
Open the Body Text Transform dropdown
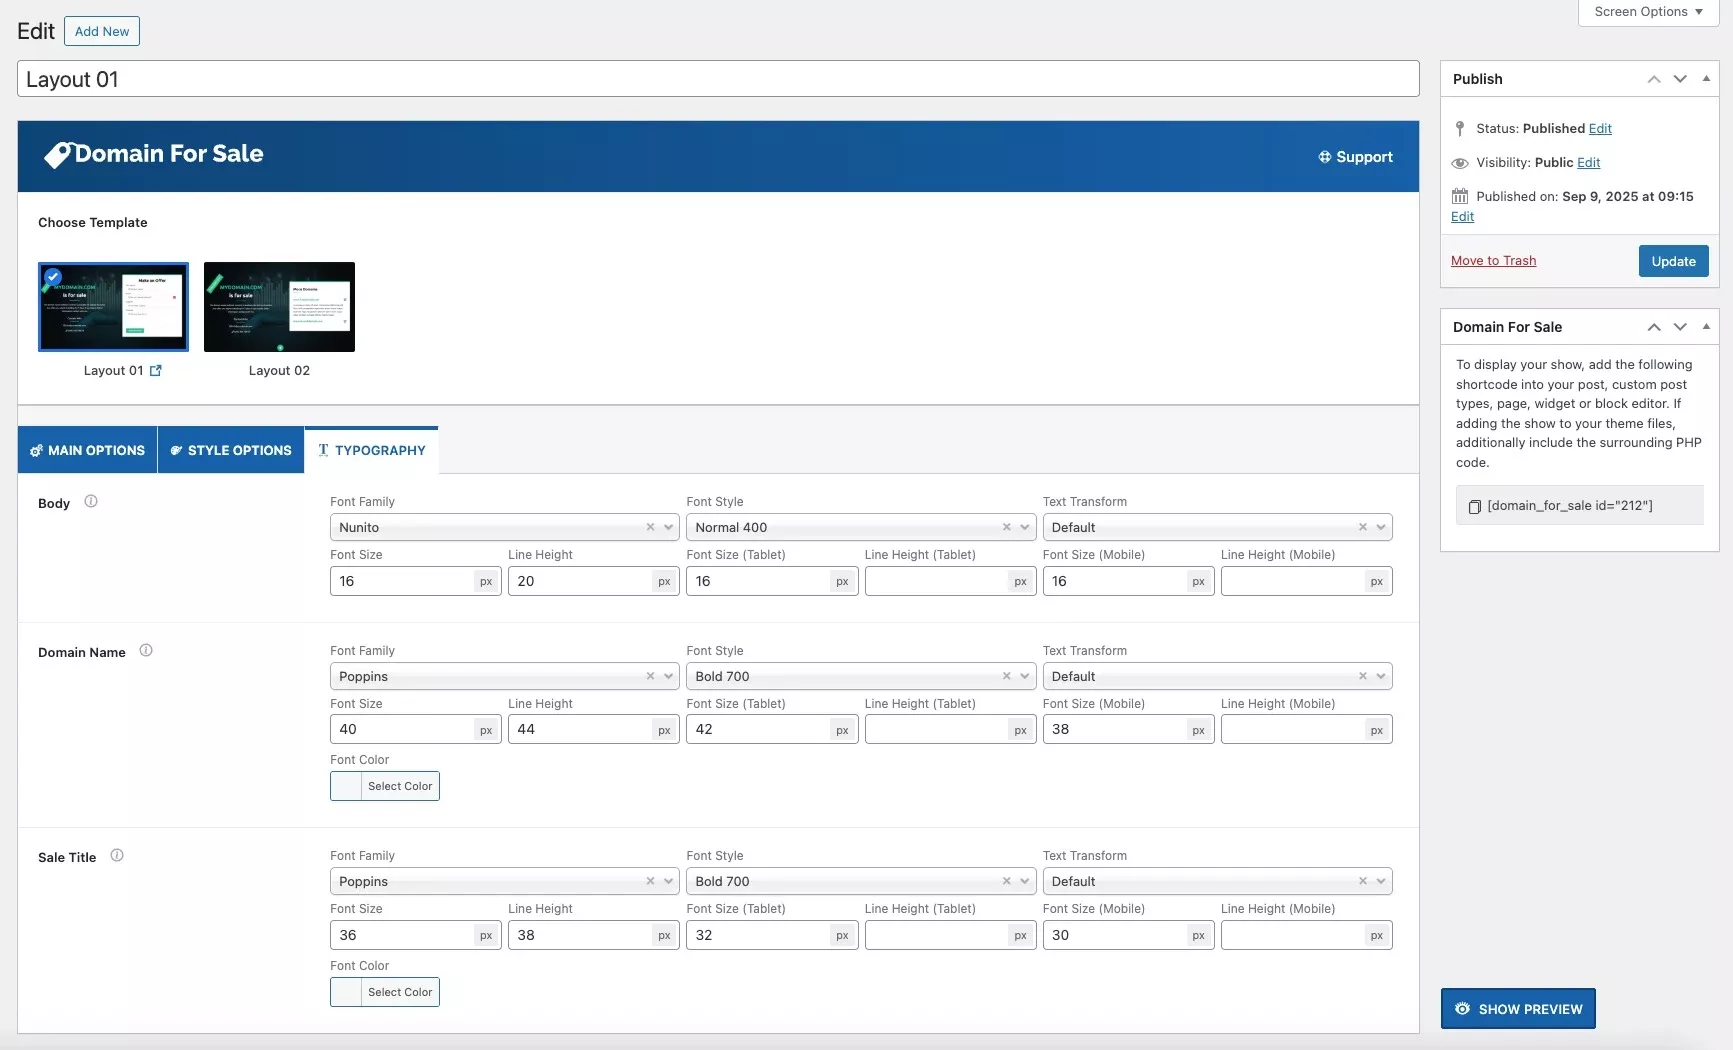[x=1381, y=528]
